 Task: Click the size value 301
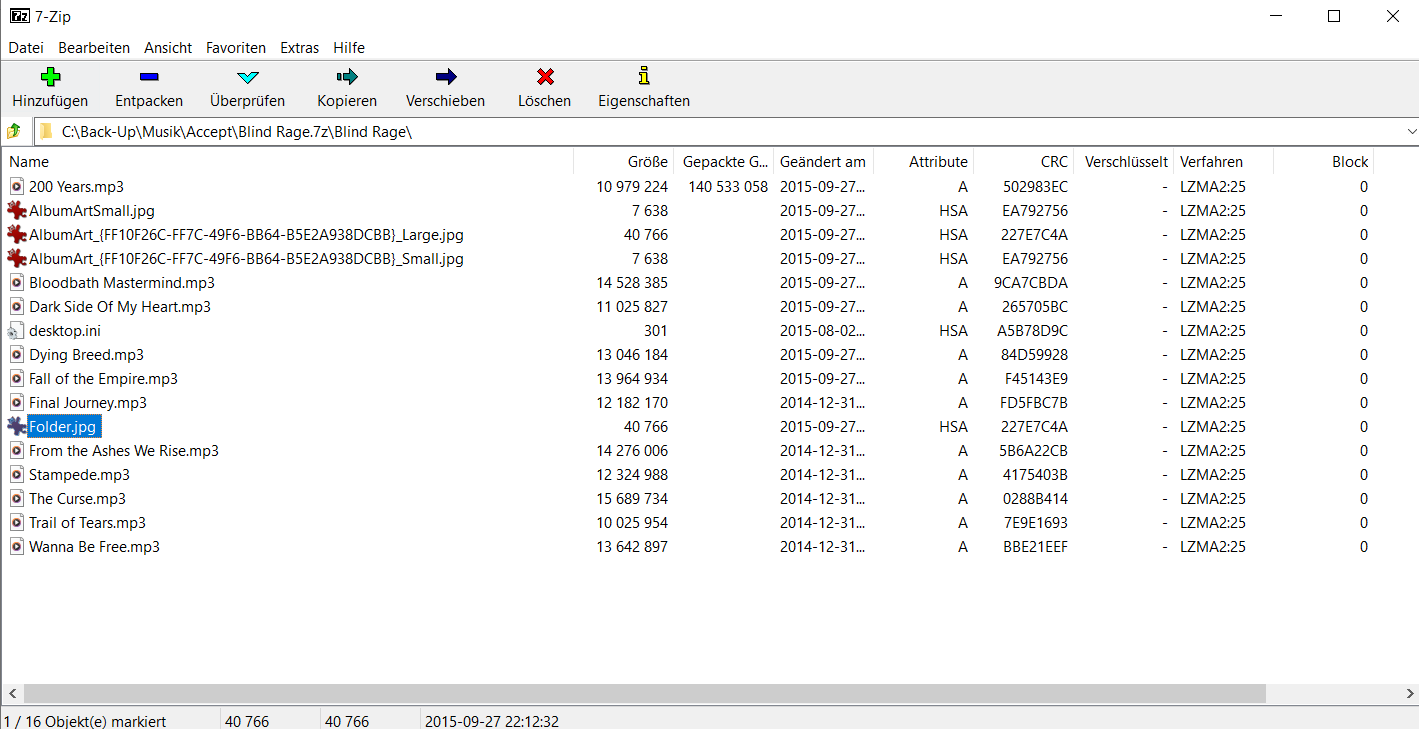(656, 331)
